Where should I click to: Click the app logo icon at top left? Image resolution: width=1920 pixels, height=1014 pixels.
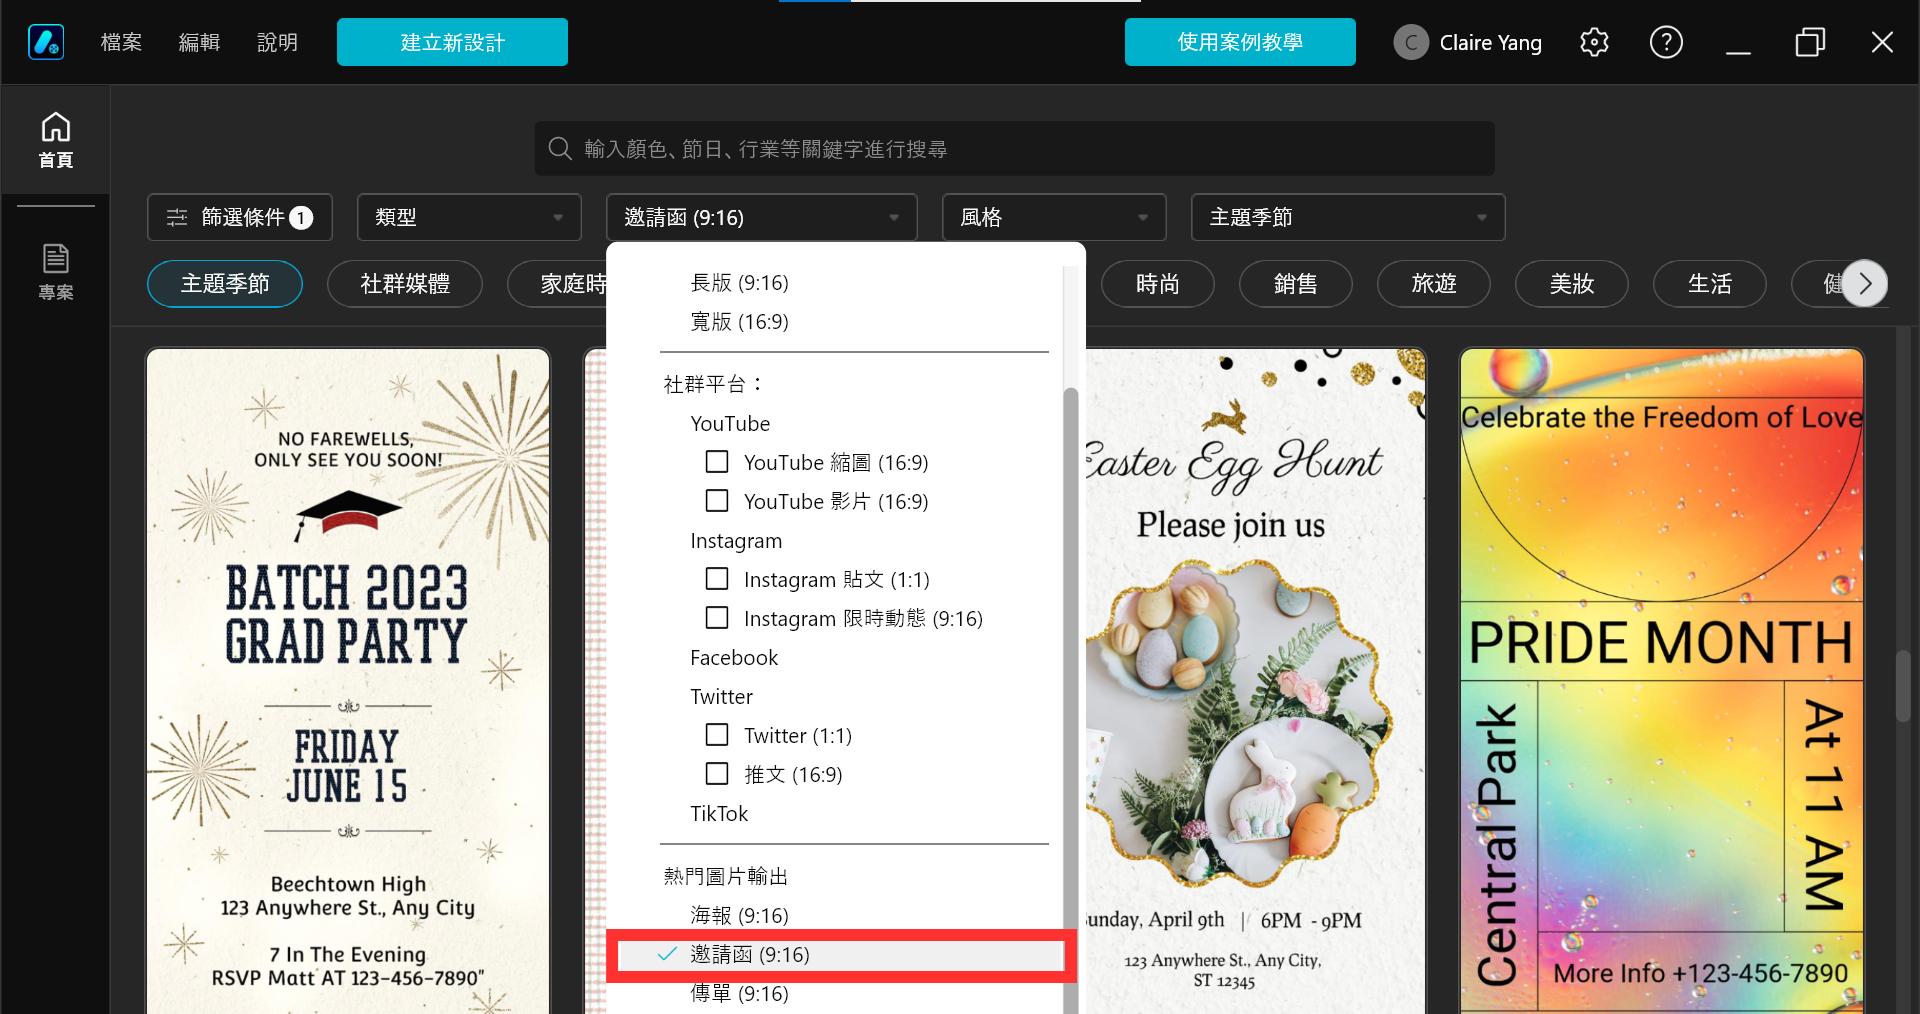[46, 42]
